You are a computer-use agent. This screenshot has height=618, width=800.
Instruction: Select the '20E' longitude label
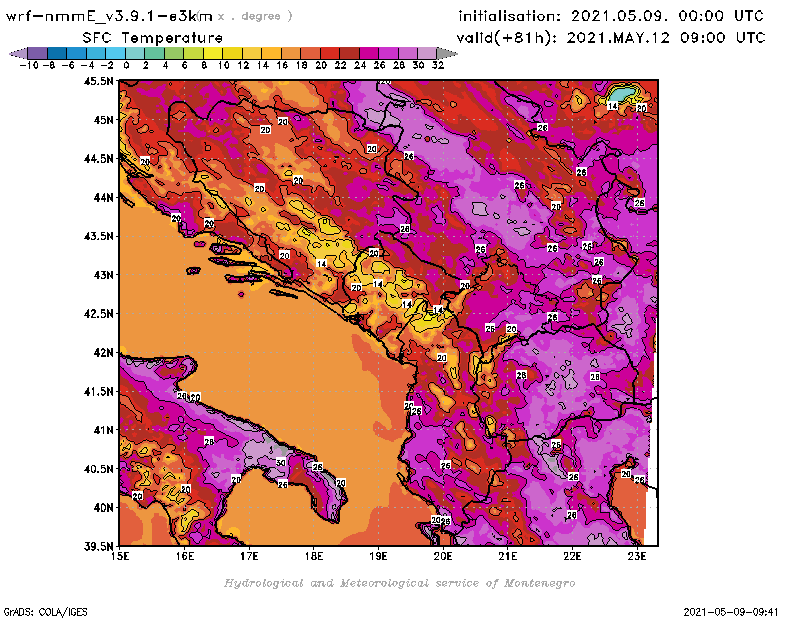(443, 556)
